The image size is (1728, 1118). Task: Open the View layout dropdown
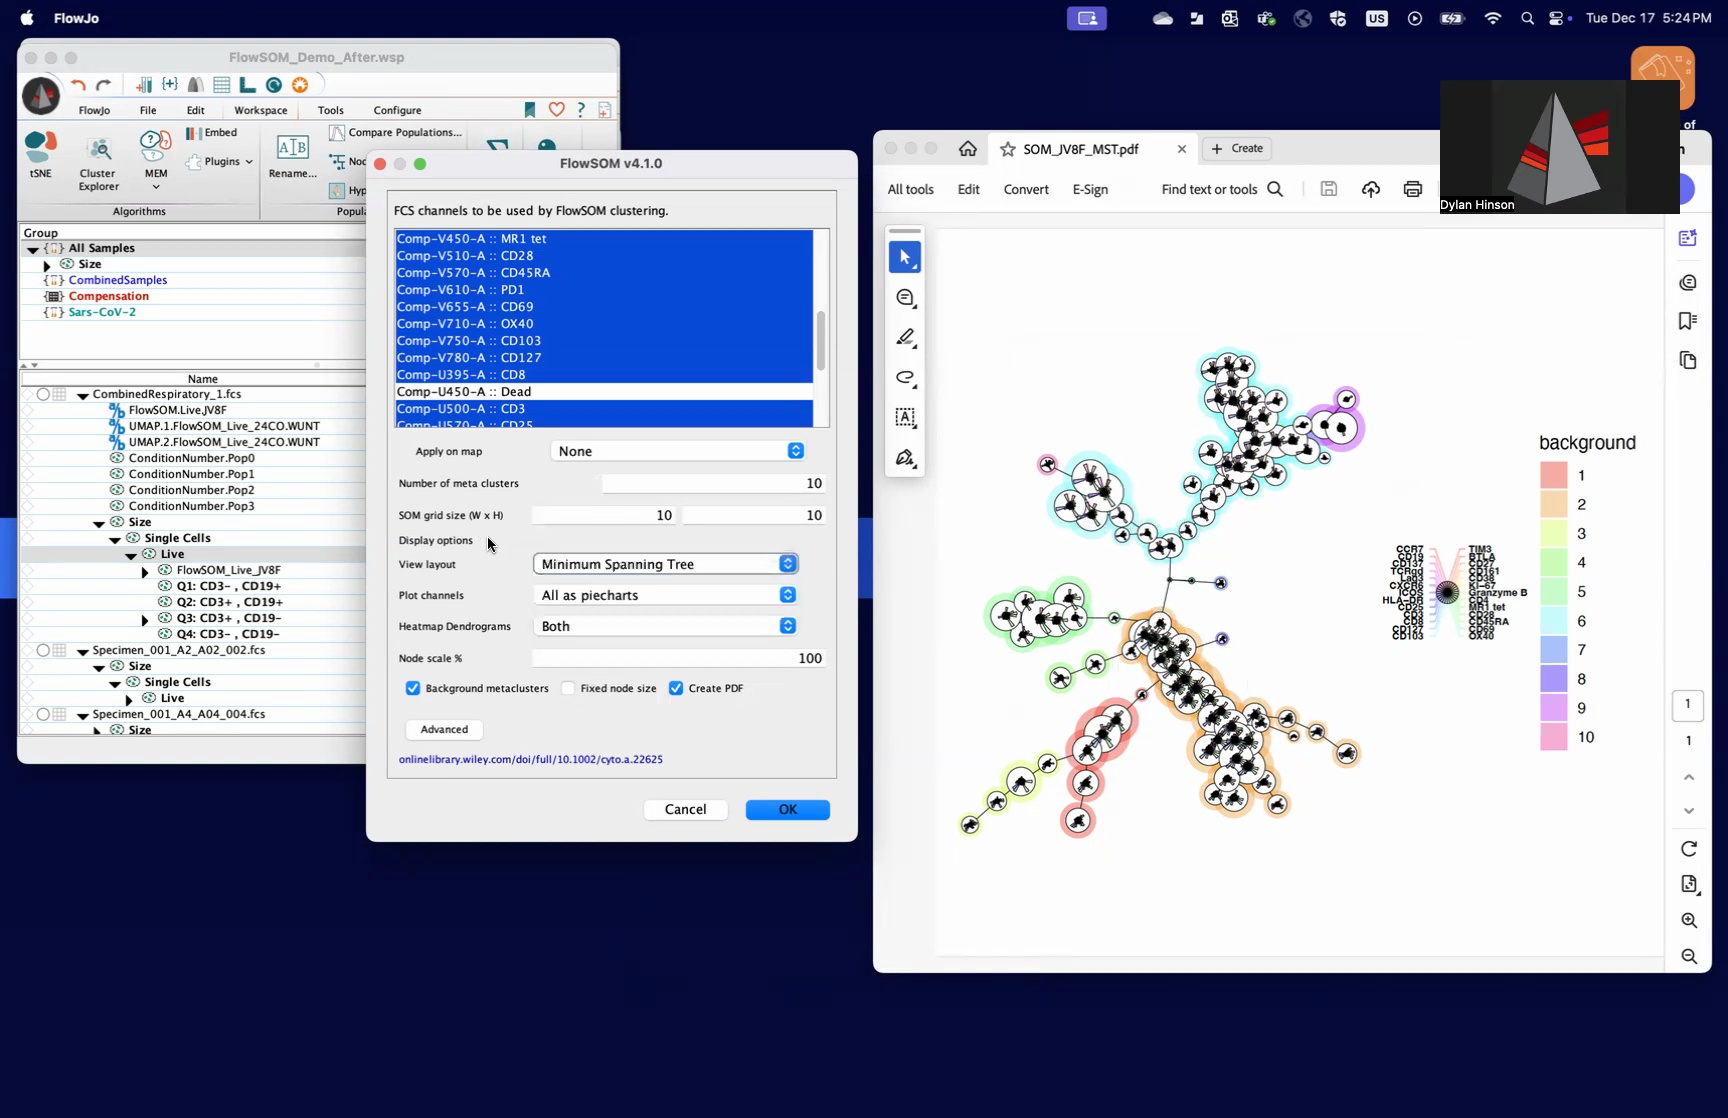666,564
